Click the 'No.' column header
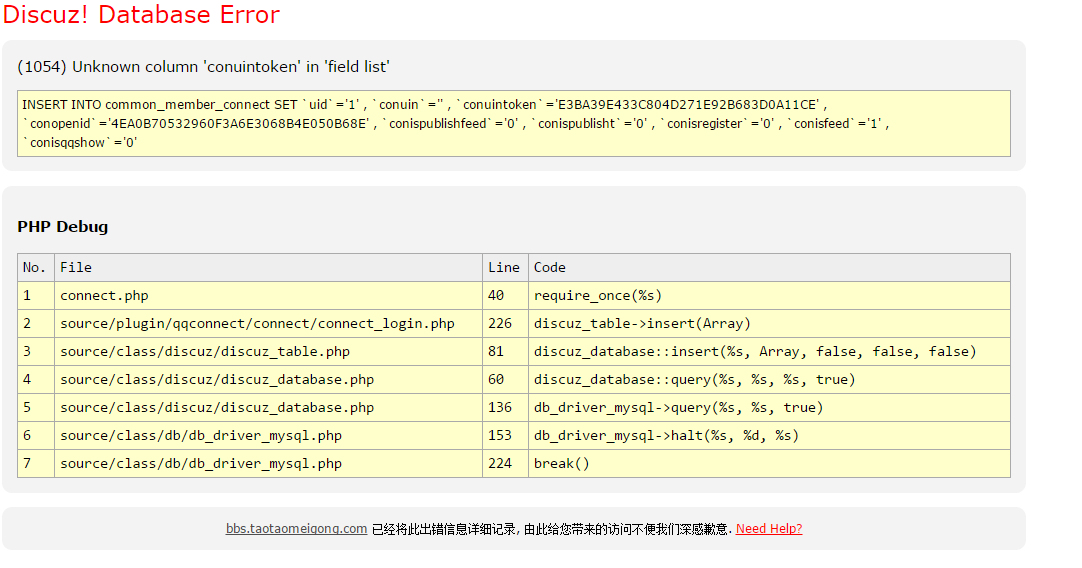 (35, 268)
